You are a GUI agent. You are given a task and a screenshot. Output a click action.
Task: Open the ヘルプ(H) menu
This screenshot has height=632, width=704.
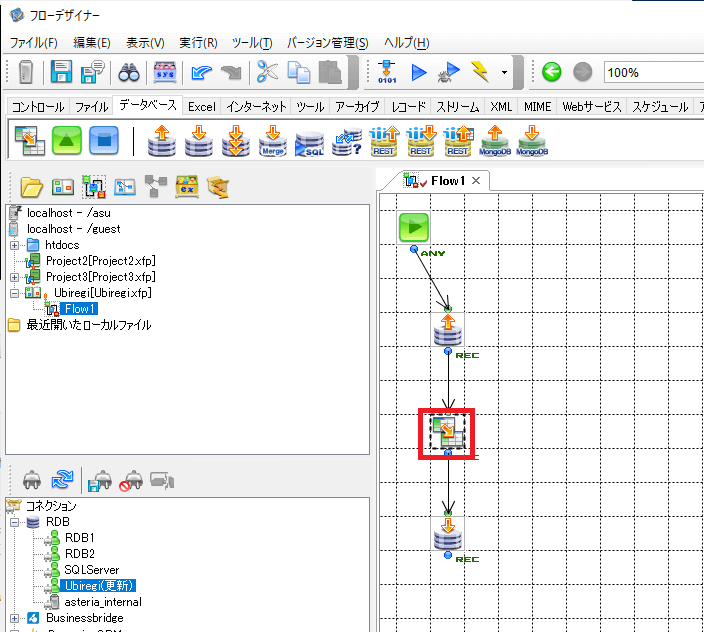pos(406,43)
